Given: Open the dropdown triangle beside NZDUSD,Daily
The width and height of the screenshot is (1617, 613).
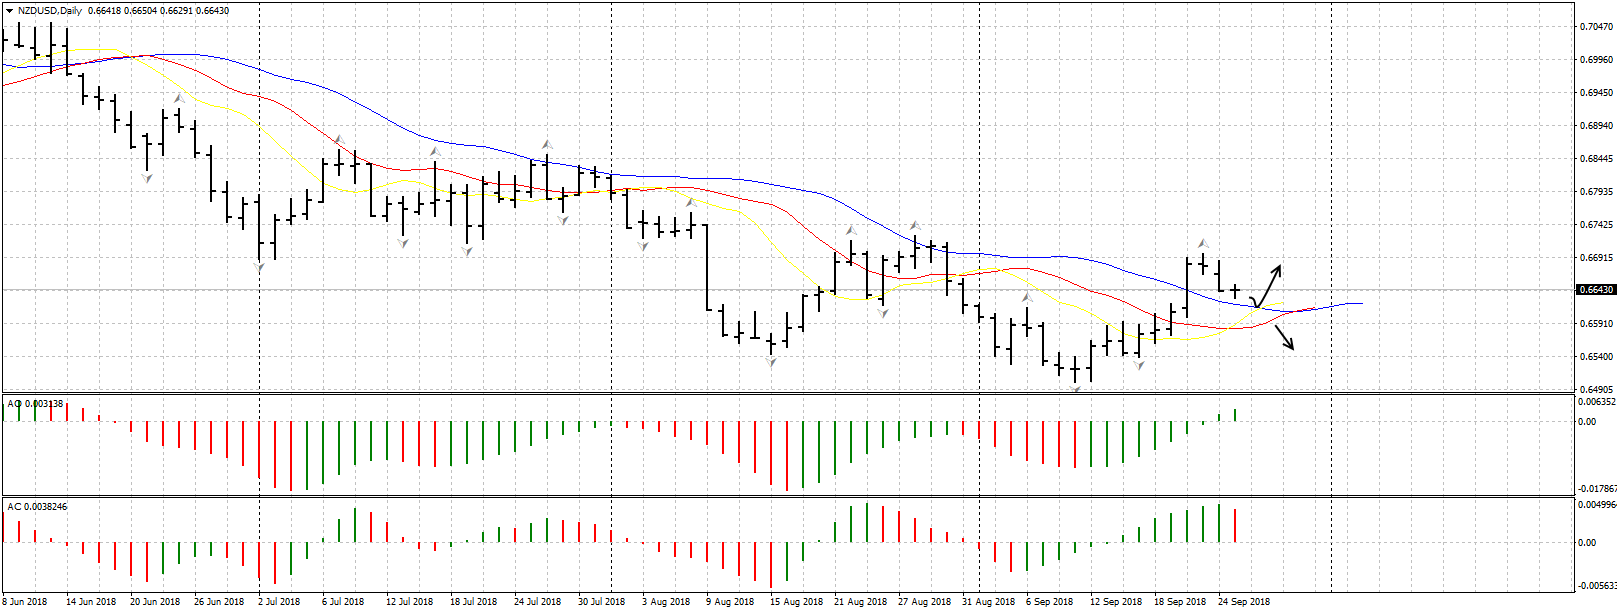Looking at the screenshot, I should tap(9, 11).
